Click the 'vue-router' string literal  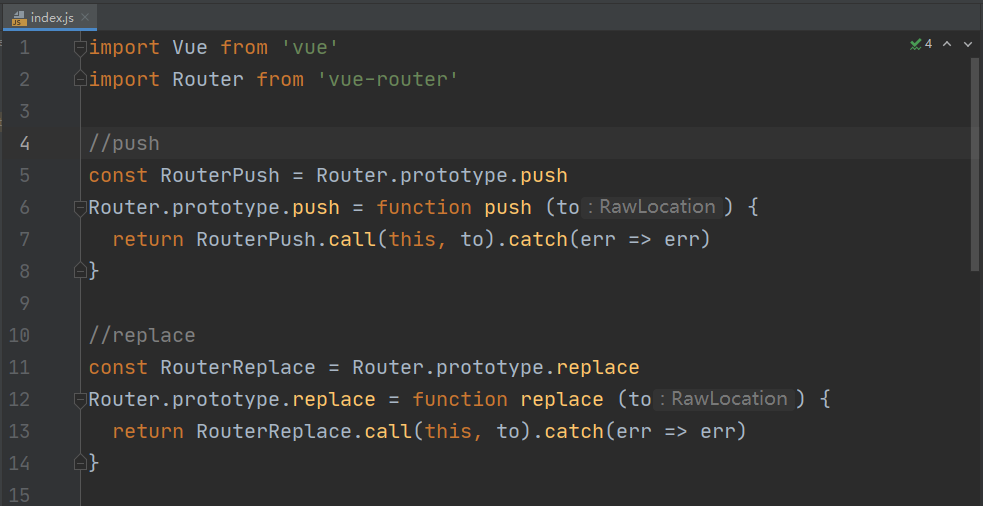388,80
